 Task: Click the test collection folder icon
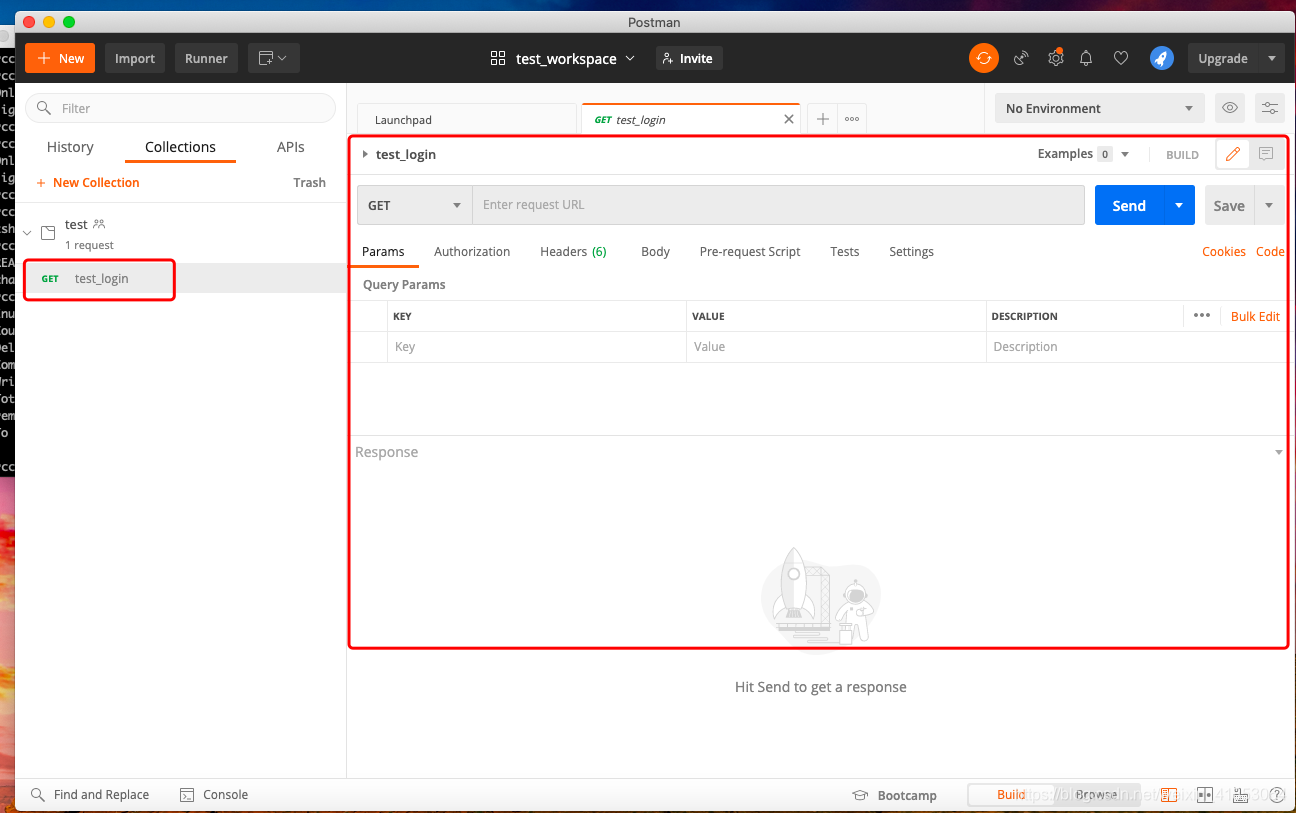(x=48, y=233)
